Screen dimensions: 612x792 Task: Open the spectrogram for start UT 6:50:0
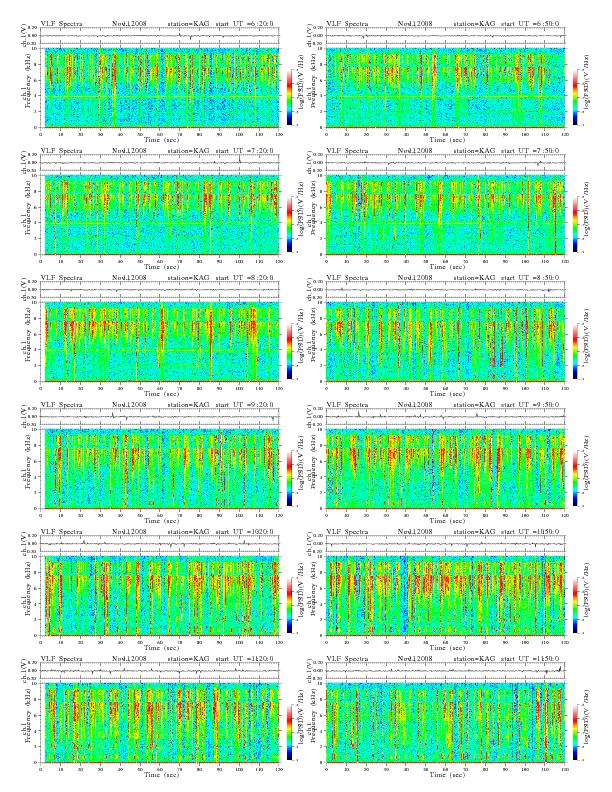pyautogui.click(x=445, y=87)
